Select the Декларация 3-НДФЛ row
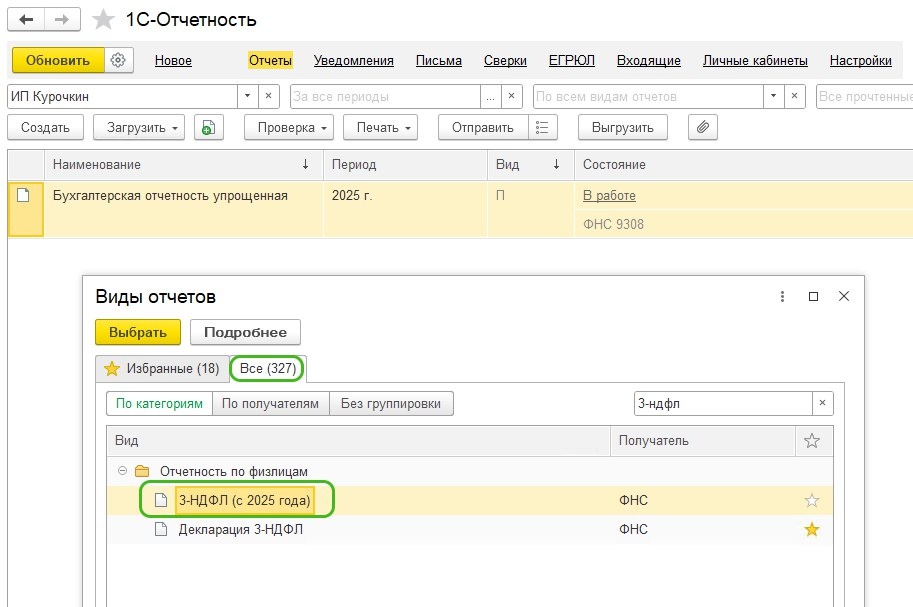Screen dimensions: 913x607 [469, 530]
